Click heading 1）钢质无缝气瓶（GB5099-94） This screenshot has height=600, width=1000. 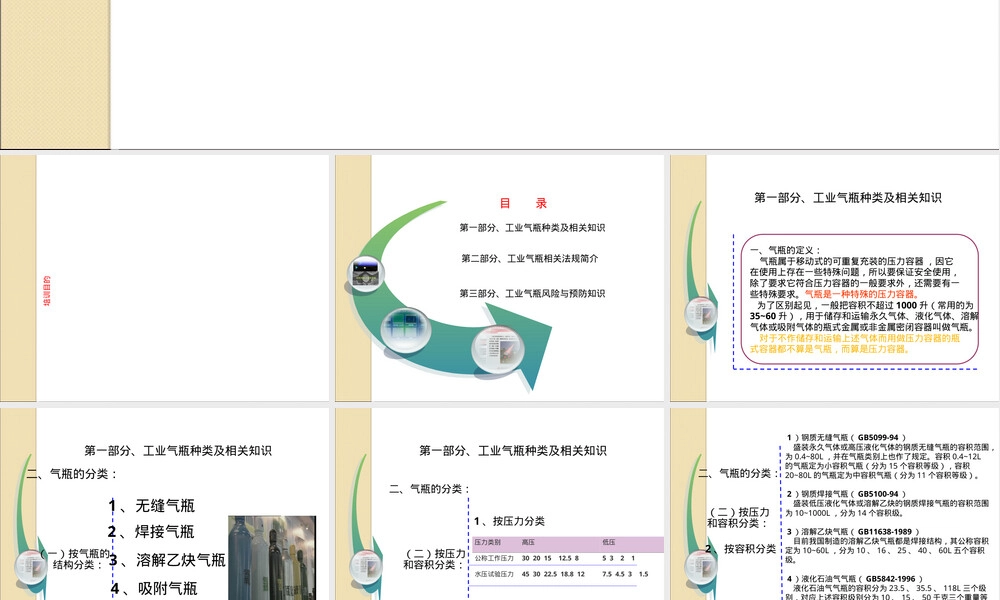[846, 437]
